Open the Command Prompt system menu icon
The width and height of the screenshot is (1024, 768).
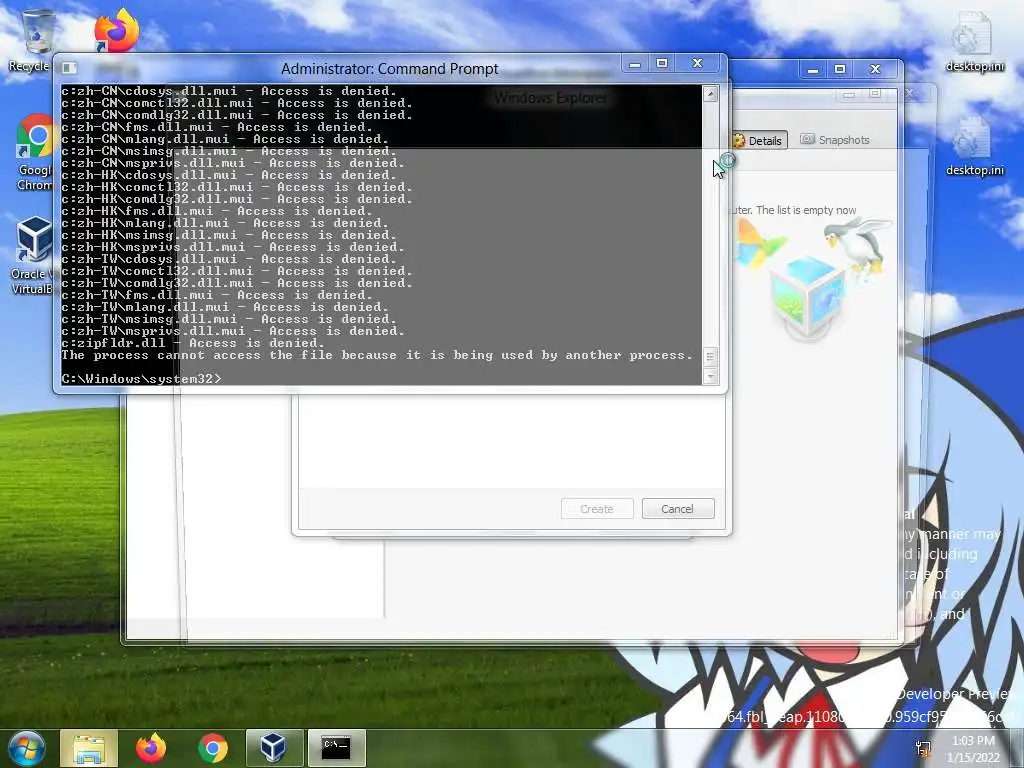[69, 68]
